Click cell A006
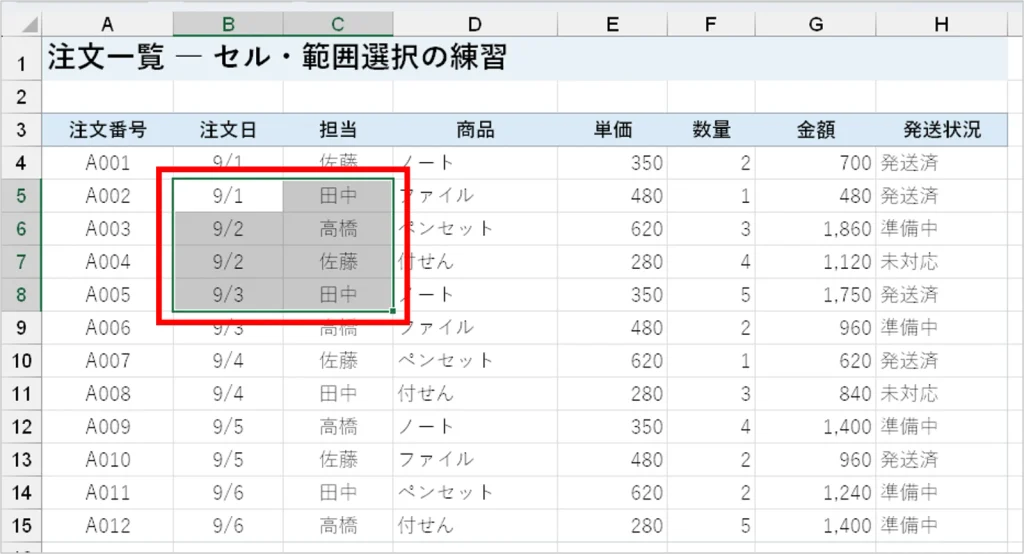 108,327
